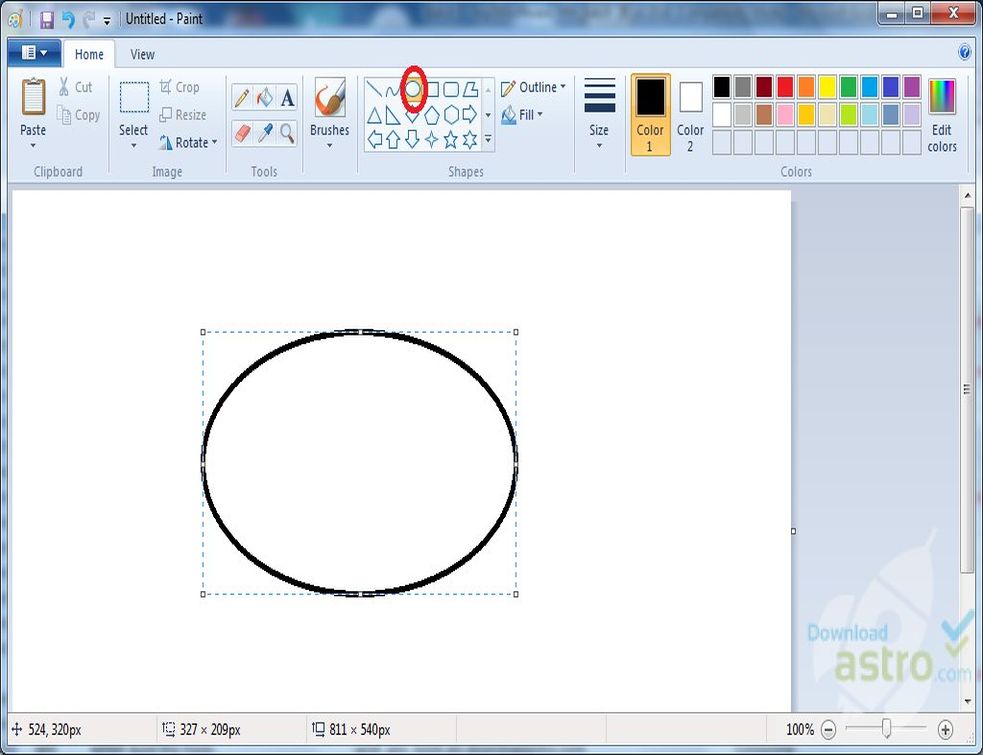This screenshot has width=983, height=755.
Task: Choose the Down arrow shape
Action: pyautogui.click(x=413, y=139)
